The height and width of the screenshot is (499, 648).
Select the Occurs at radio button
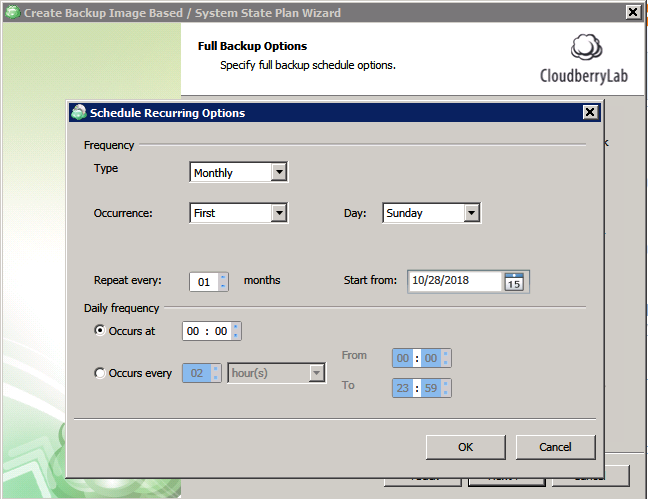[99, 330]
